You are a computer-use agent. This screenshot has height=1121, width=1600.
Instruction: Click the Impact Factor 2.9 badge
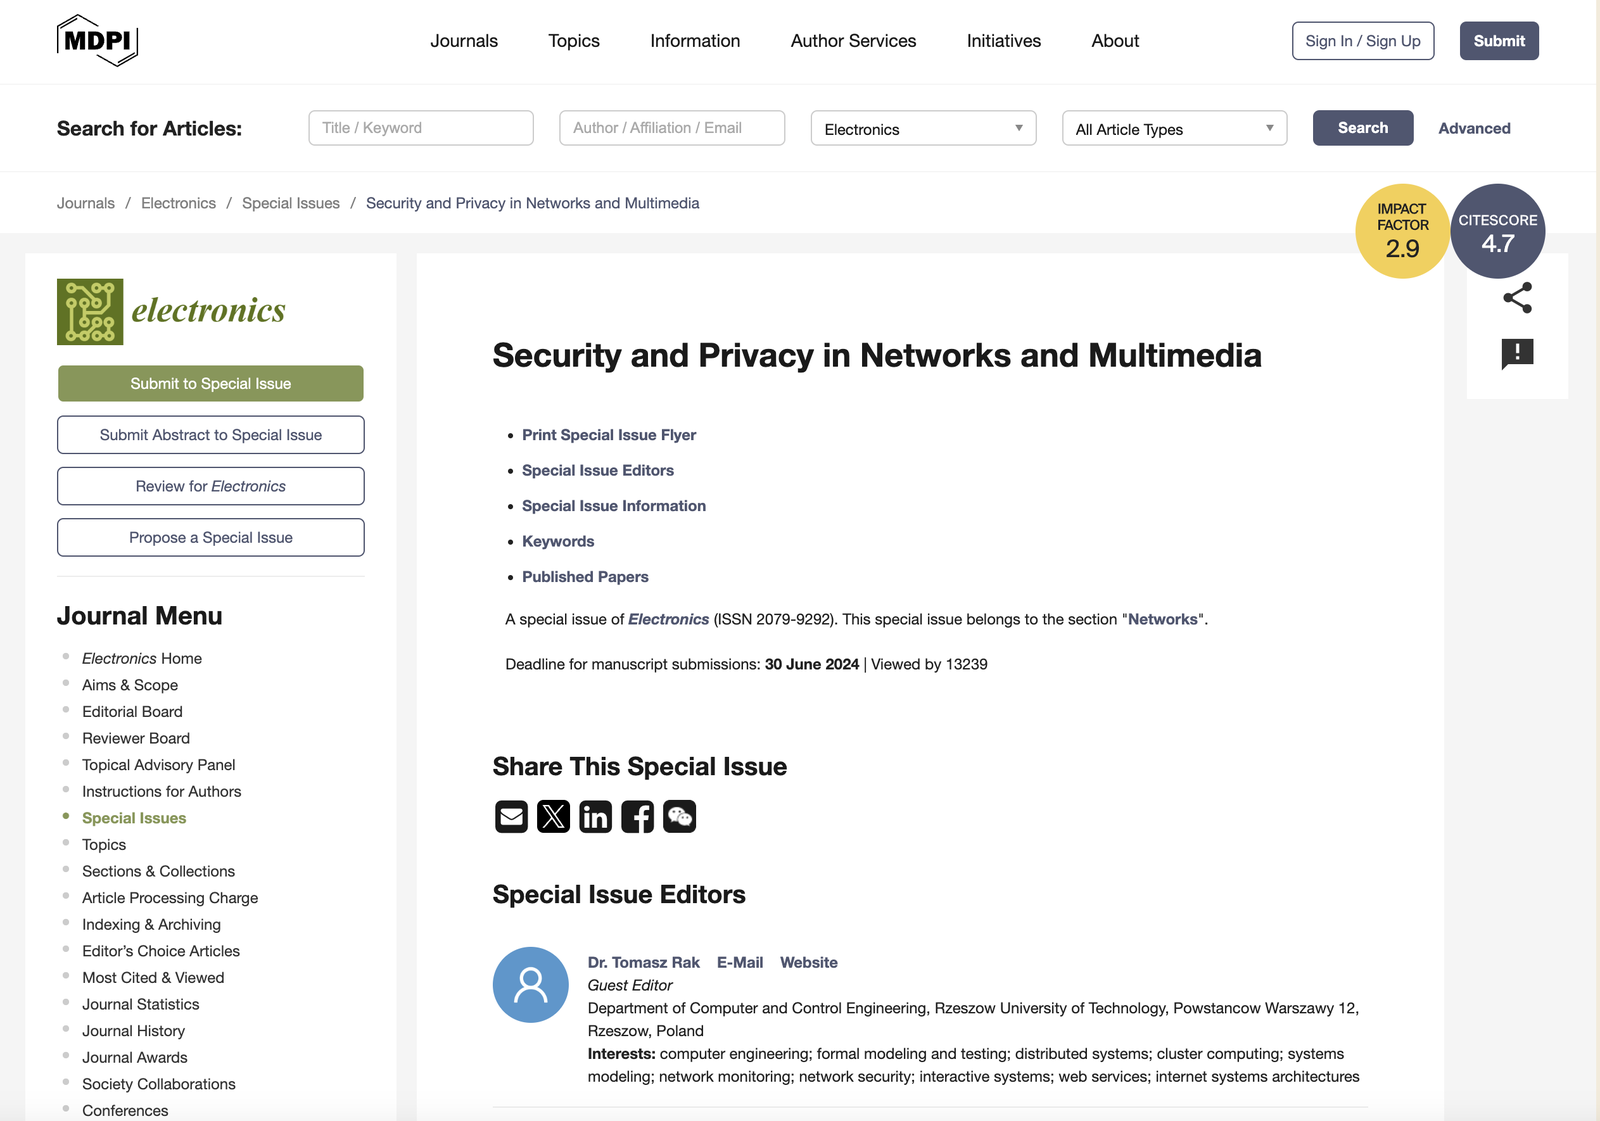(x=1401, y=231)
